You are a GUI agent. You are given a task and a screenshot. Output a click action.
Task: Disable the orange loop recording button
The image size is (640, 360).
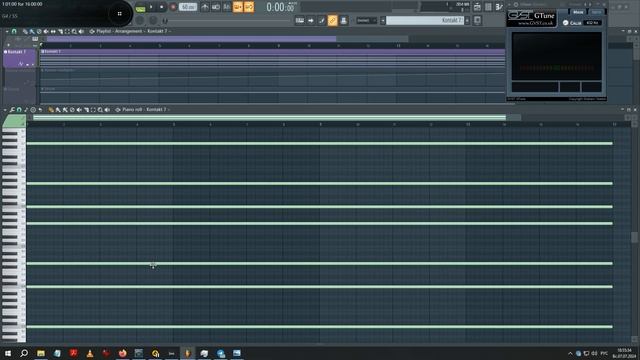pyautogui.click(x=249, y=7)
